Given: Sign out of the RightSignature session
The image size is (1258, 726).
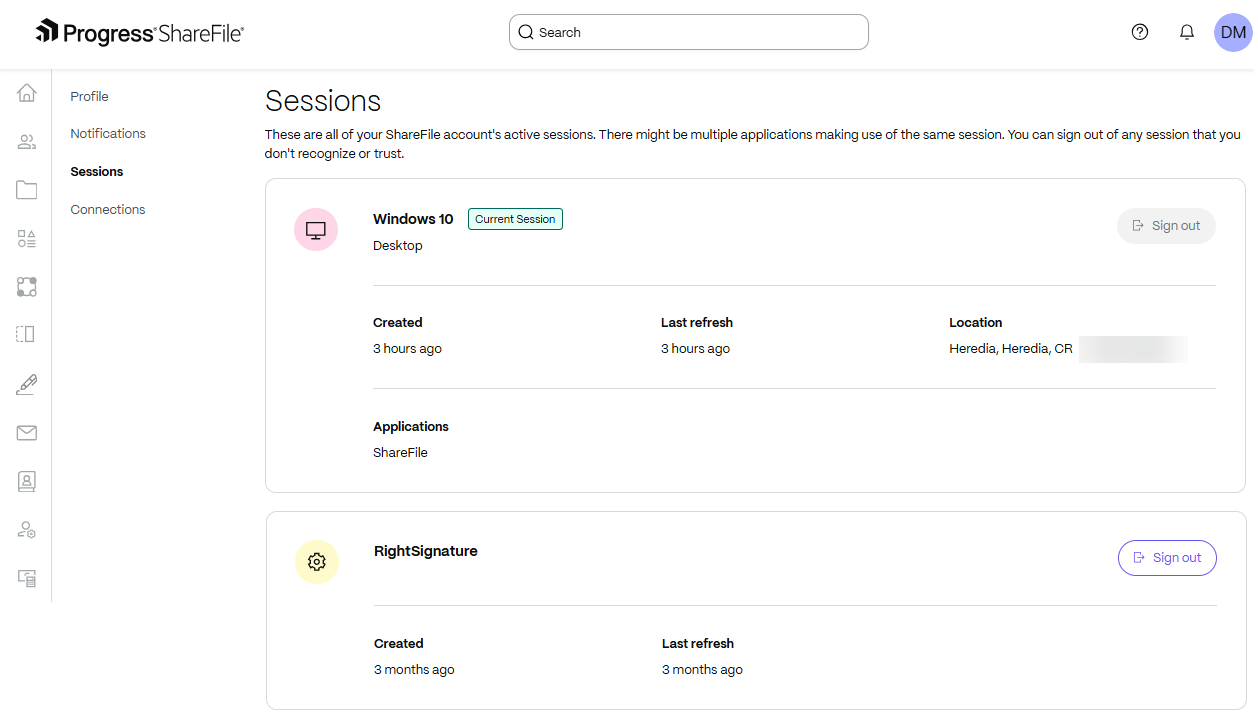Looking at the screenshot, I should [x=1167, y=558].
